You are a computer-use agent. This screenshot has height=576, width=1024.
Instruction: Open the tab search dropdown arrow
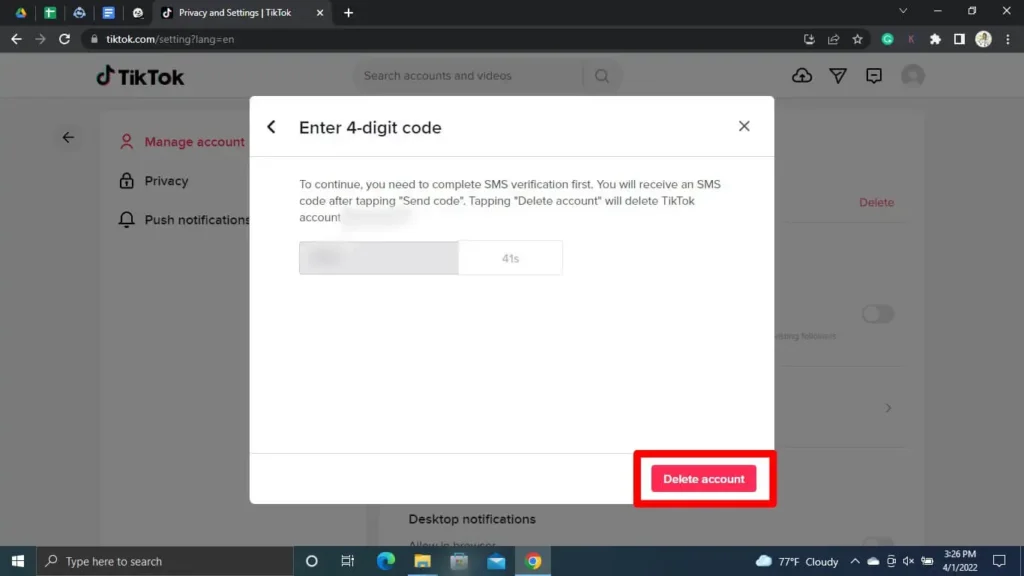click(903, 11)
